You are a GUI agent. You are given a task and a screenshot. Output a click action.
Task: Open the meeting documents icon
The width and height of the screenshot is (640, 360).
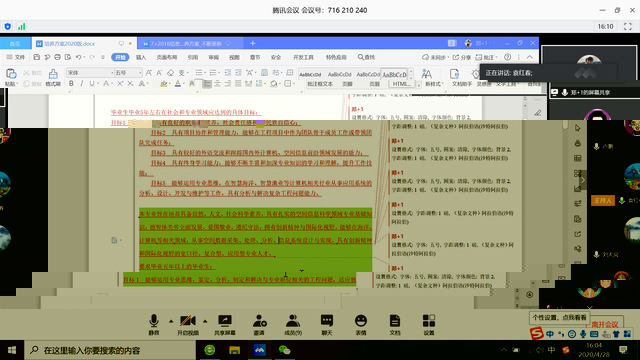pyautogui.click(x=395, y=324)
